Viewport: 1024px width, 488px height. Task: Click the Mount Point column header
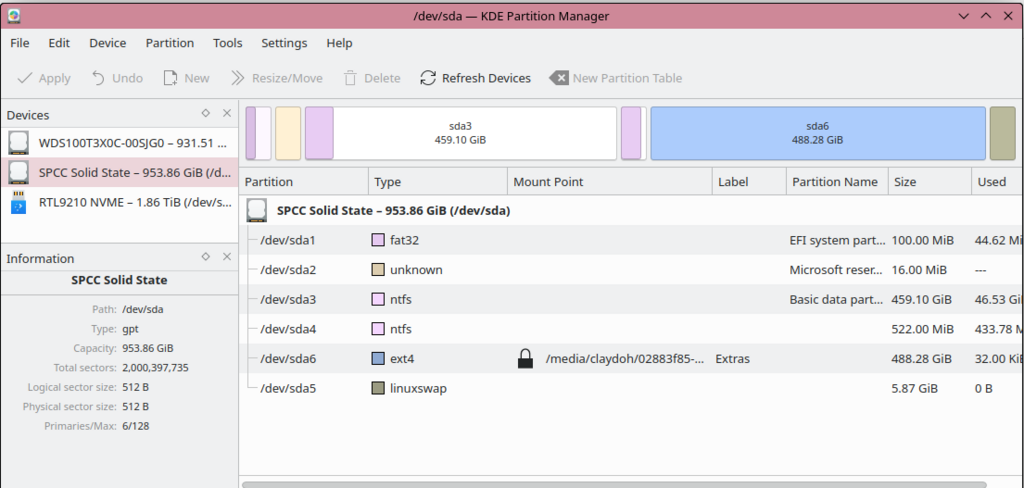[x=548, y=182]
